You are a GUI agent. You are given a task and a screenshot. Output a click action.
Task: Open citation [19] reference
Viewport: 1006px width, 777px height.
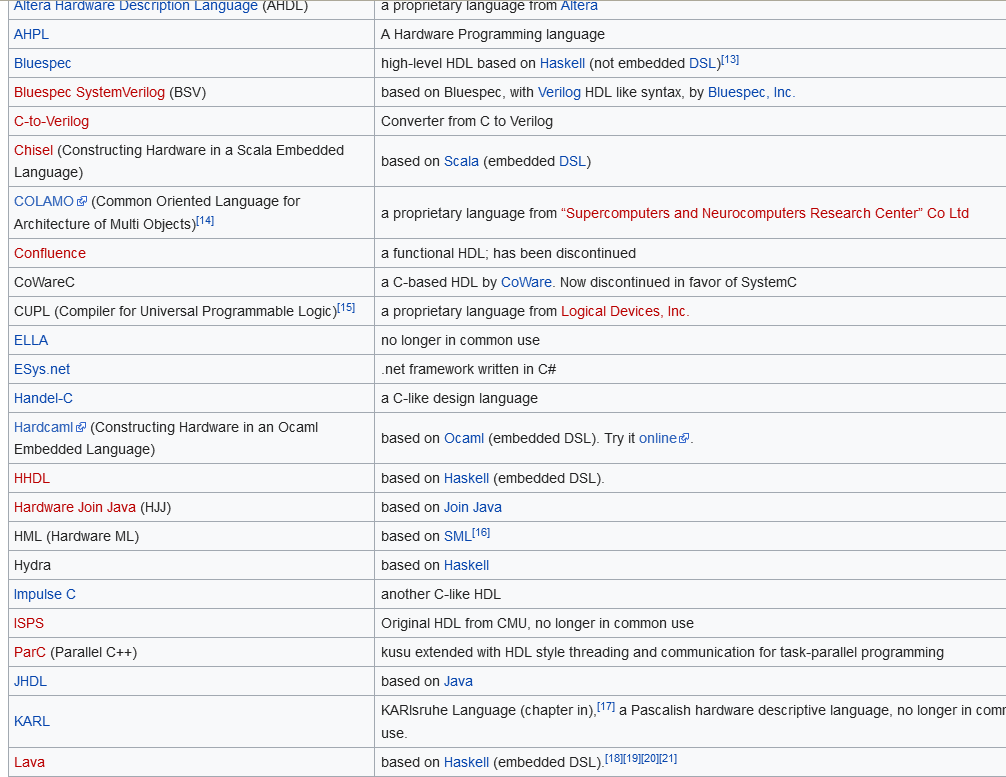632,758
